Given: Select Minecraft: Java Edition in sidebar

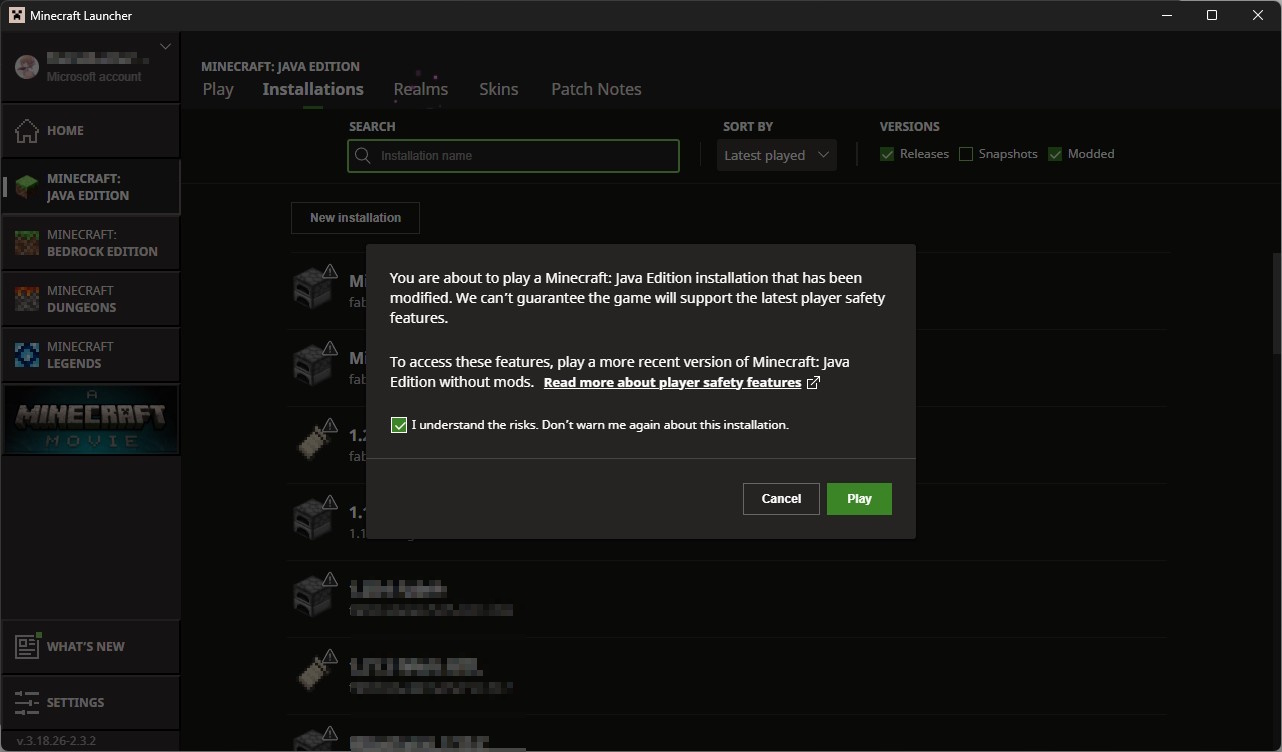Looking at the screenshot, I should 91,187.
